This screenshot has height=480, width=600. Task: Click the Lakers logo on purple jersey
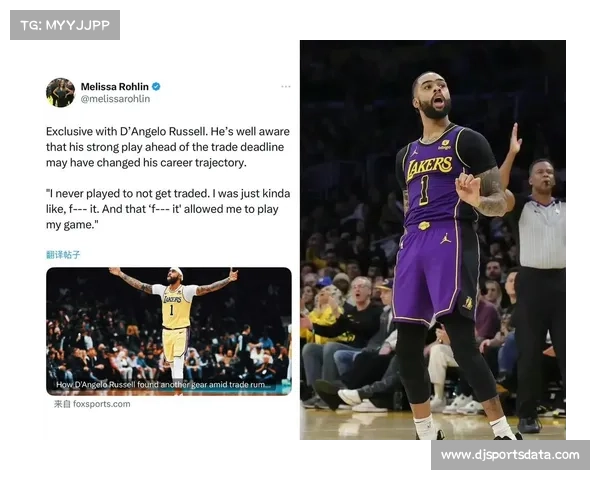[x=429, y=167]
